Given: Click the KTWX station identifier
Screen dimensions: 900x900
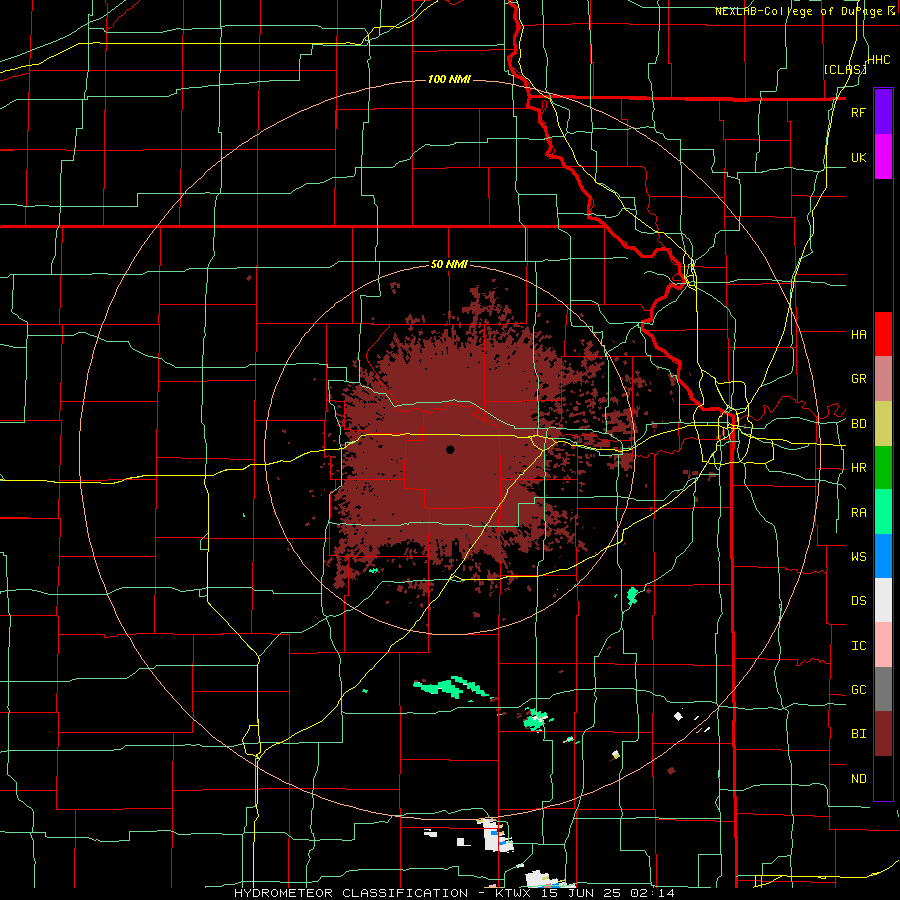Looking at the screenshot, I should [514, 893].
